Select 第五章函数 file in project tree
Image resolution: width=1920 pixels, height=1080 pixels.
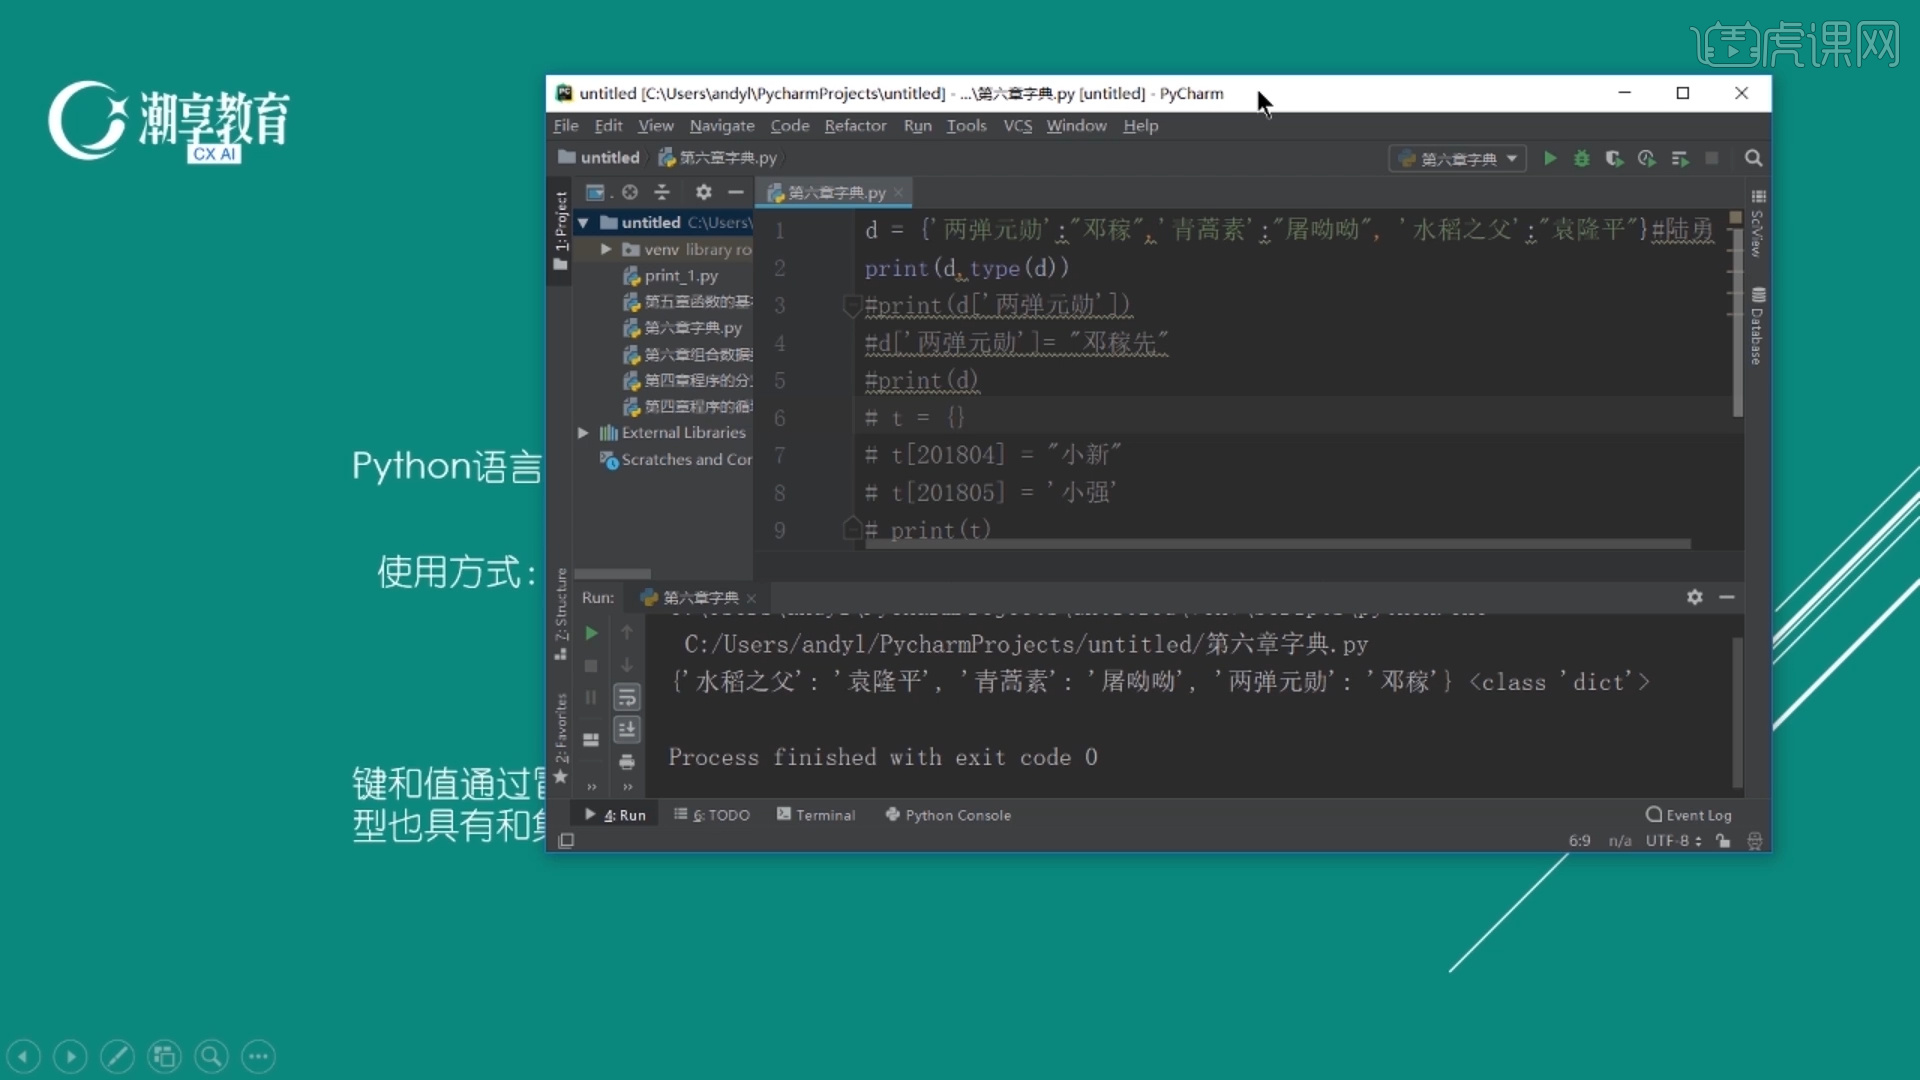coord(687,302)
